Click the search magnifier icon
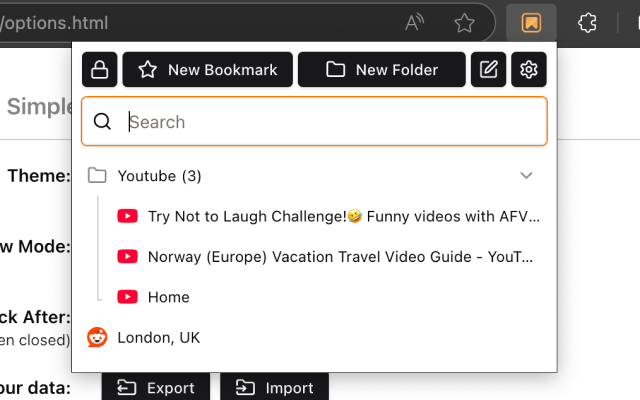640x400 pixels. coord(102,122)
